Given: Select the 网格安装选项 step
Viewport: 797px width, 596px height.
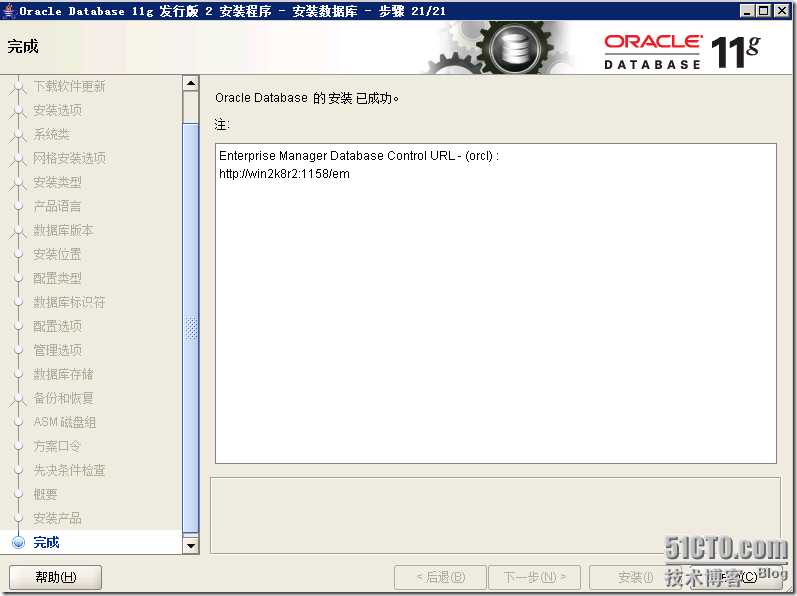Looking at the screenshot, I should pyautogui.click(x=70, y=158).
